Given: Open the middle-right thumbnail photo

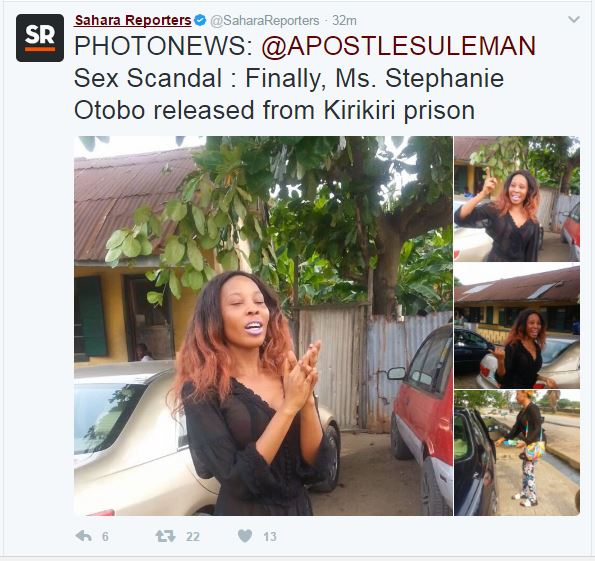Looking at the screenshot, I should tap(517, 326).
